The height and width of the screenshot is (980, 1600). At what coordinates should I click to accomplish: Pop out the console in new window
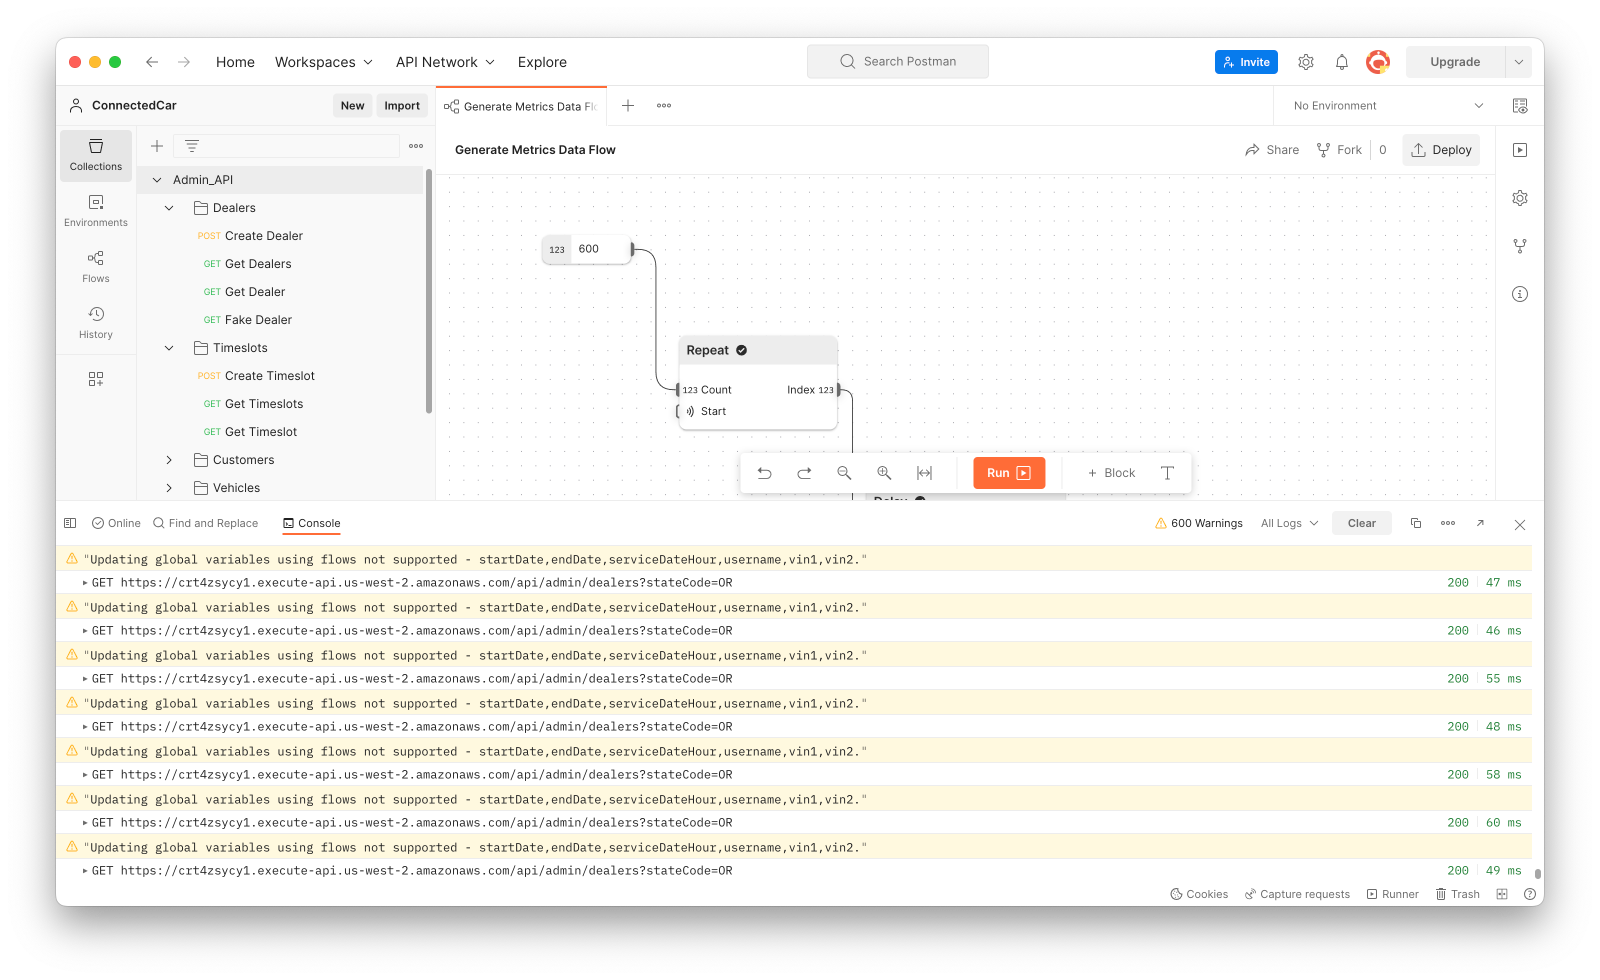click(x=1480, y=523)
